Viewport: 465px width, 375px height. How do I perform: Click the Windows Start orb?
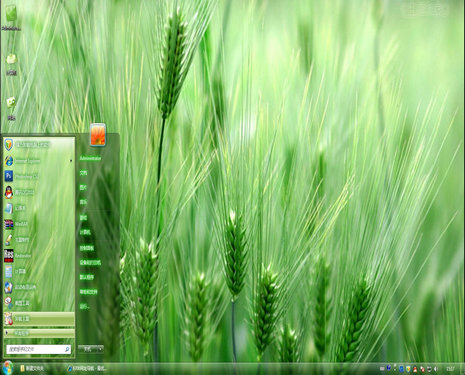(7, 368)
